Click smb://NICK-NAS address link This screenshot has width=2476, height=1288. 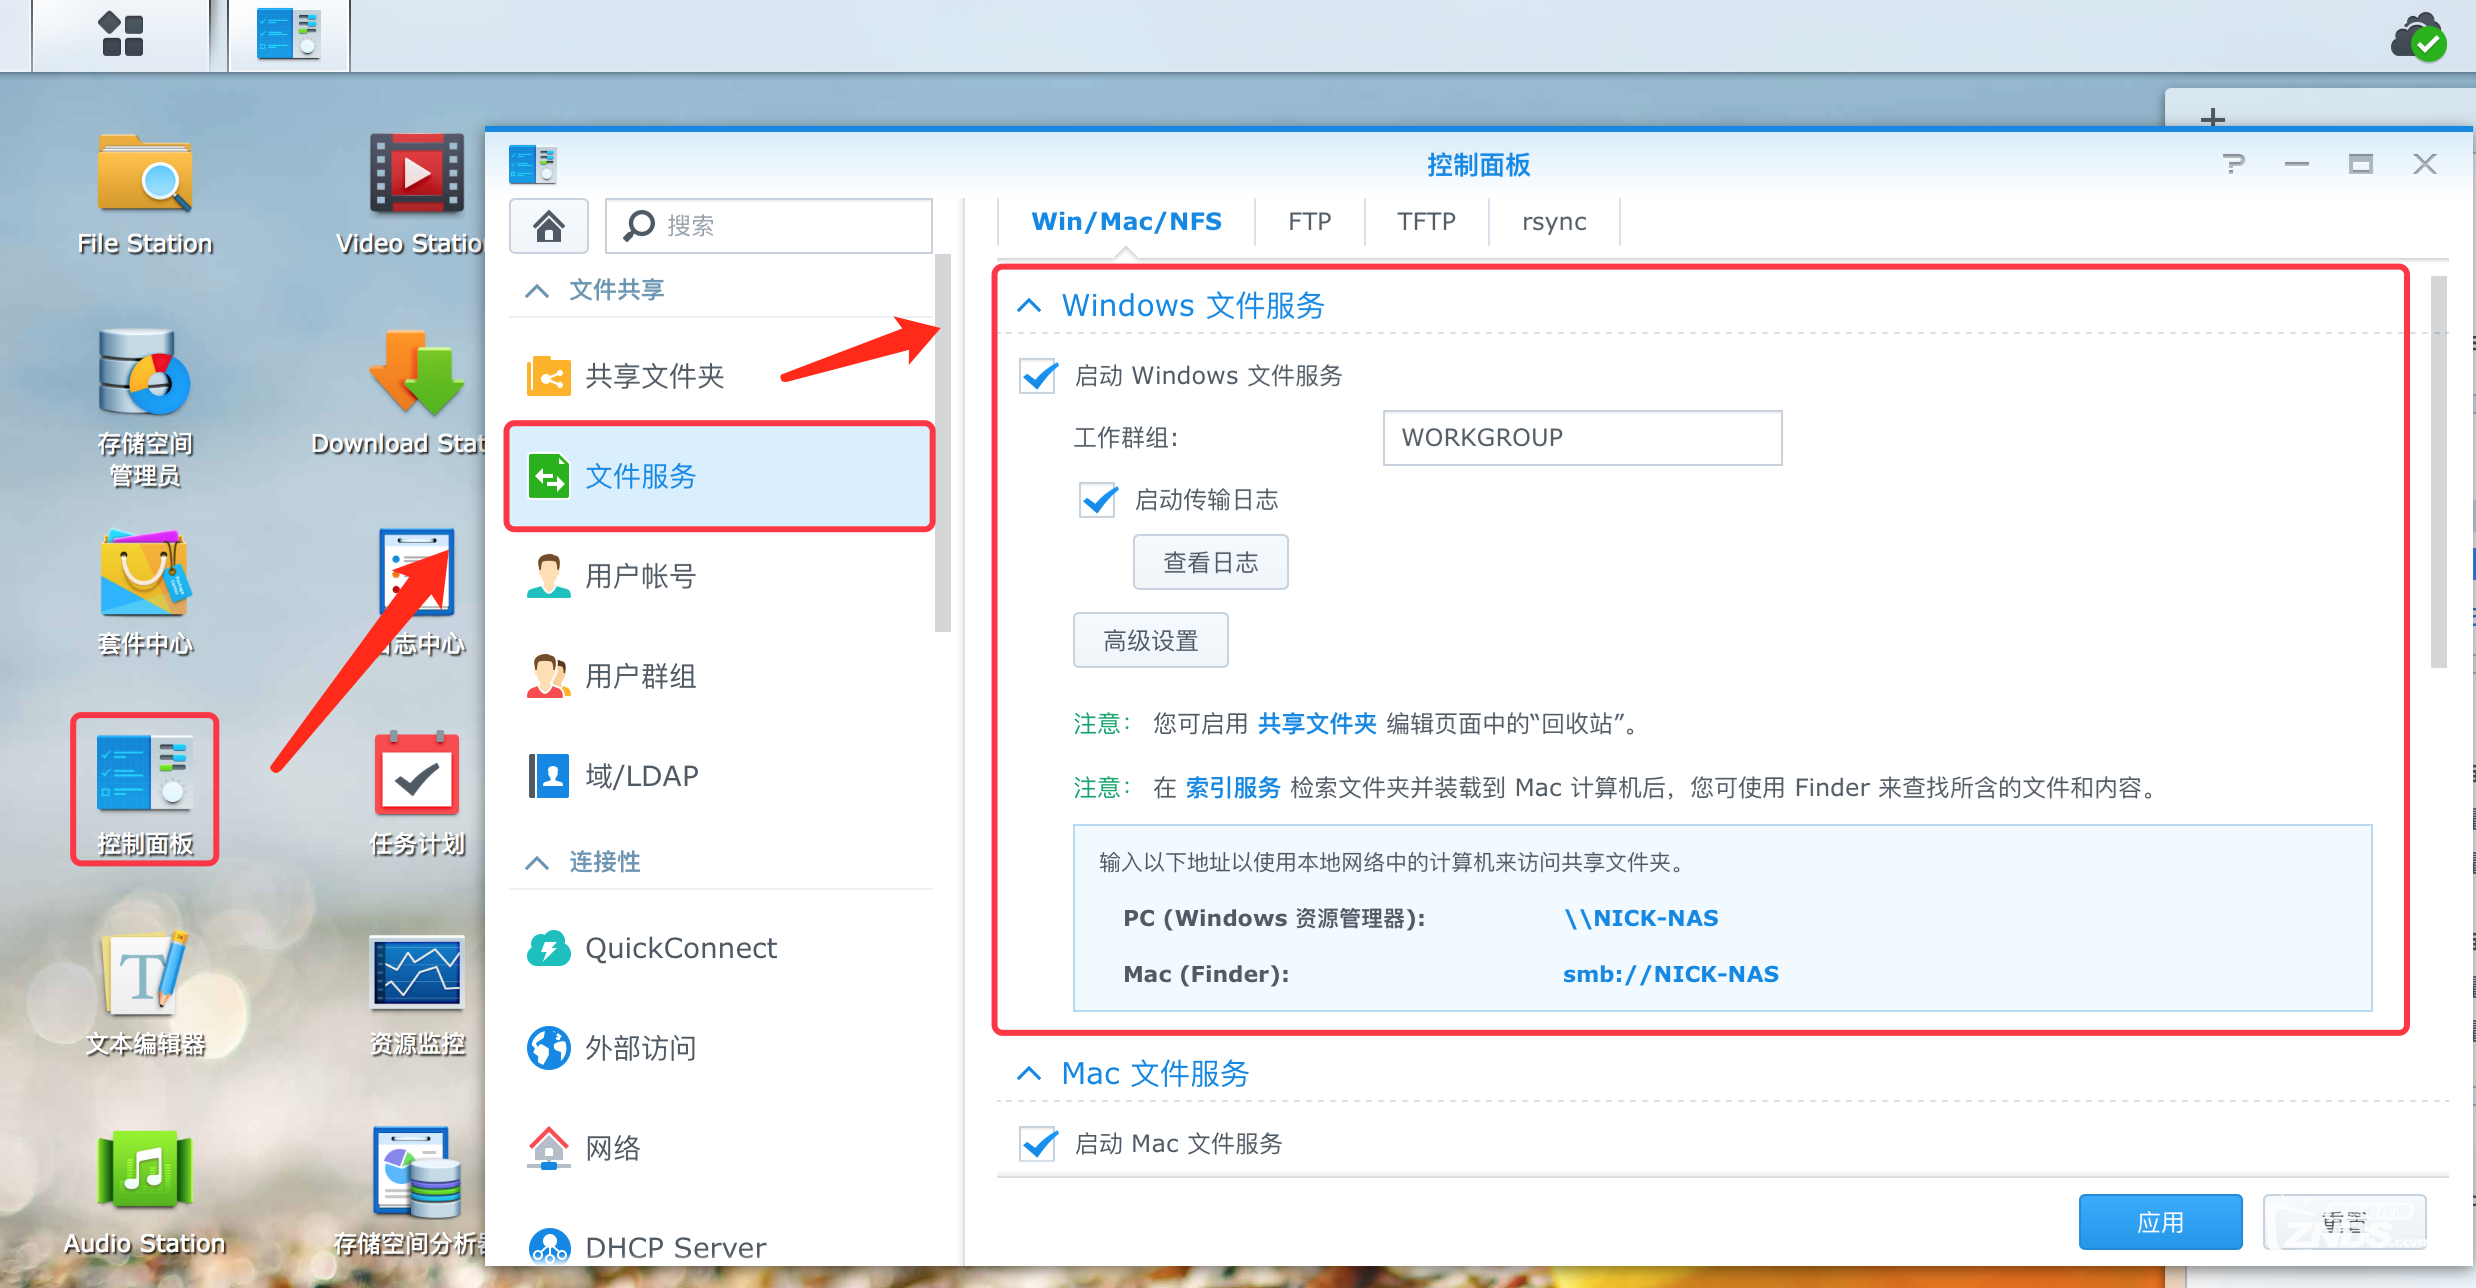1670,974
